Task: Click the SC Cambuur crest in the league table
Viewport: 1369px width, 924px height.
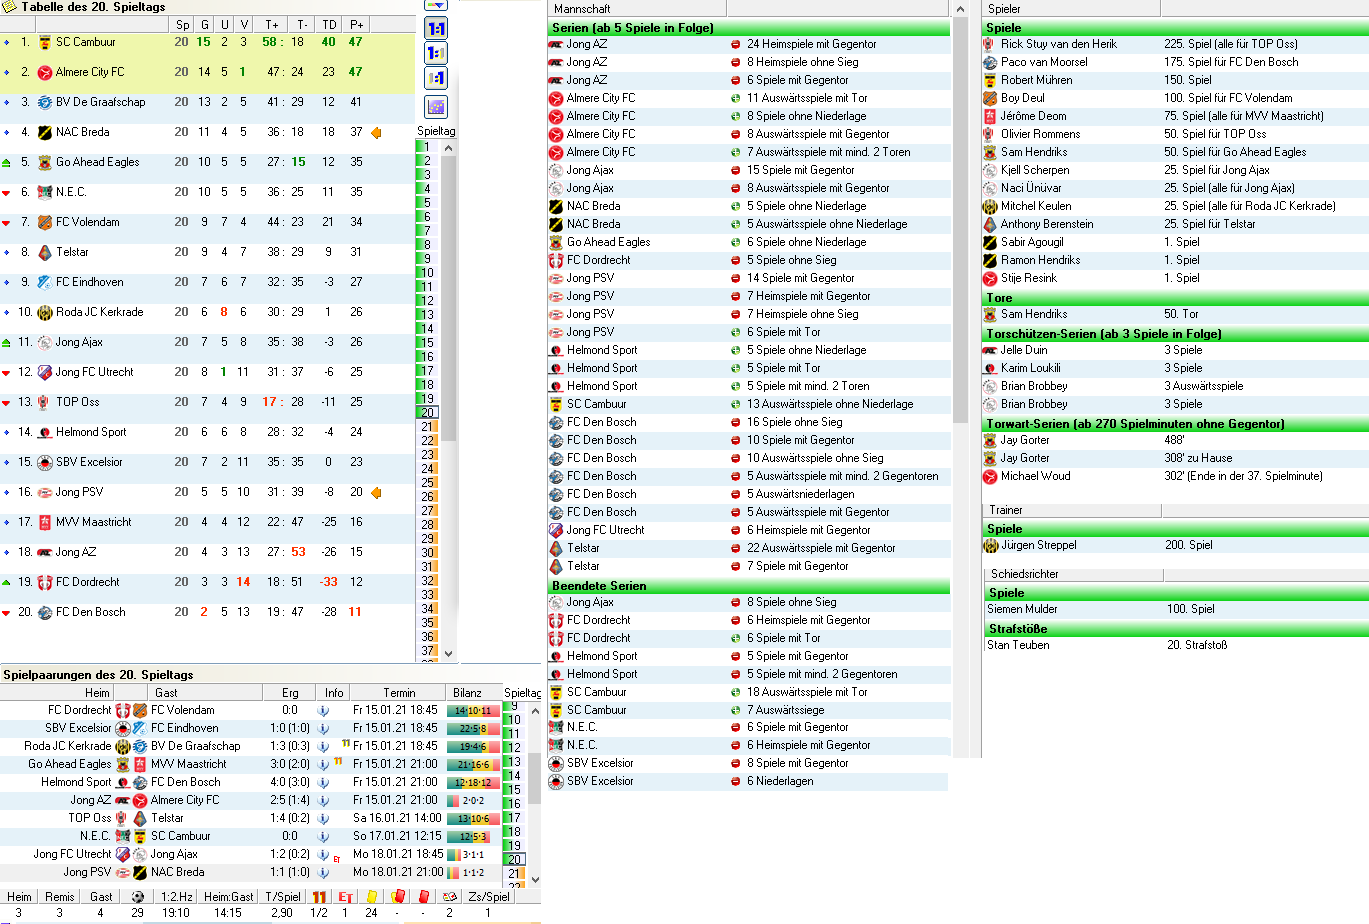Action: 44,42
